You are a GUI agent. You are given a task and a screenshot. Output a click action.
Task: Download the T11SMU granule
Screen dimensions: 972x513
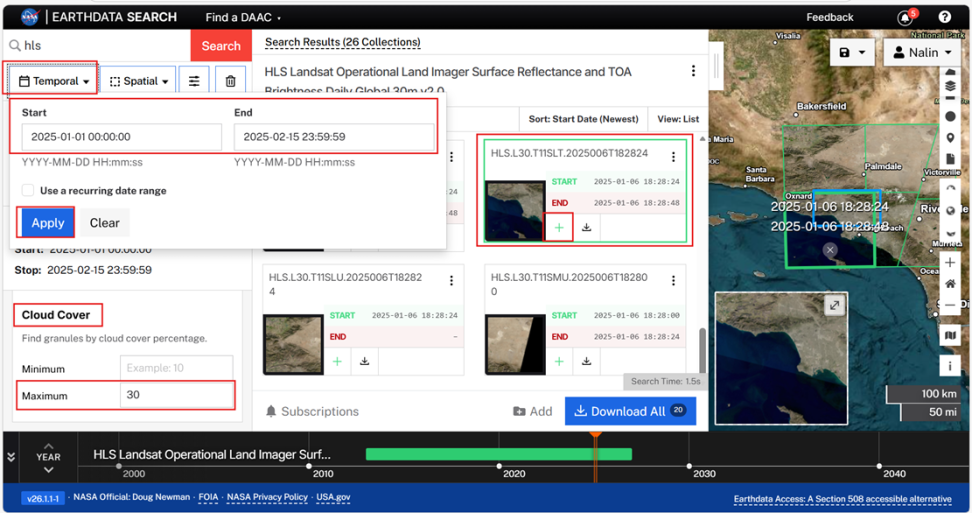click(x=586, y=361)
